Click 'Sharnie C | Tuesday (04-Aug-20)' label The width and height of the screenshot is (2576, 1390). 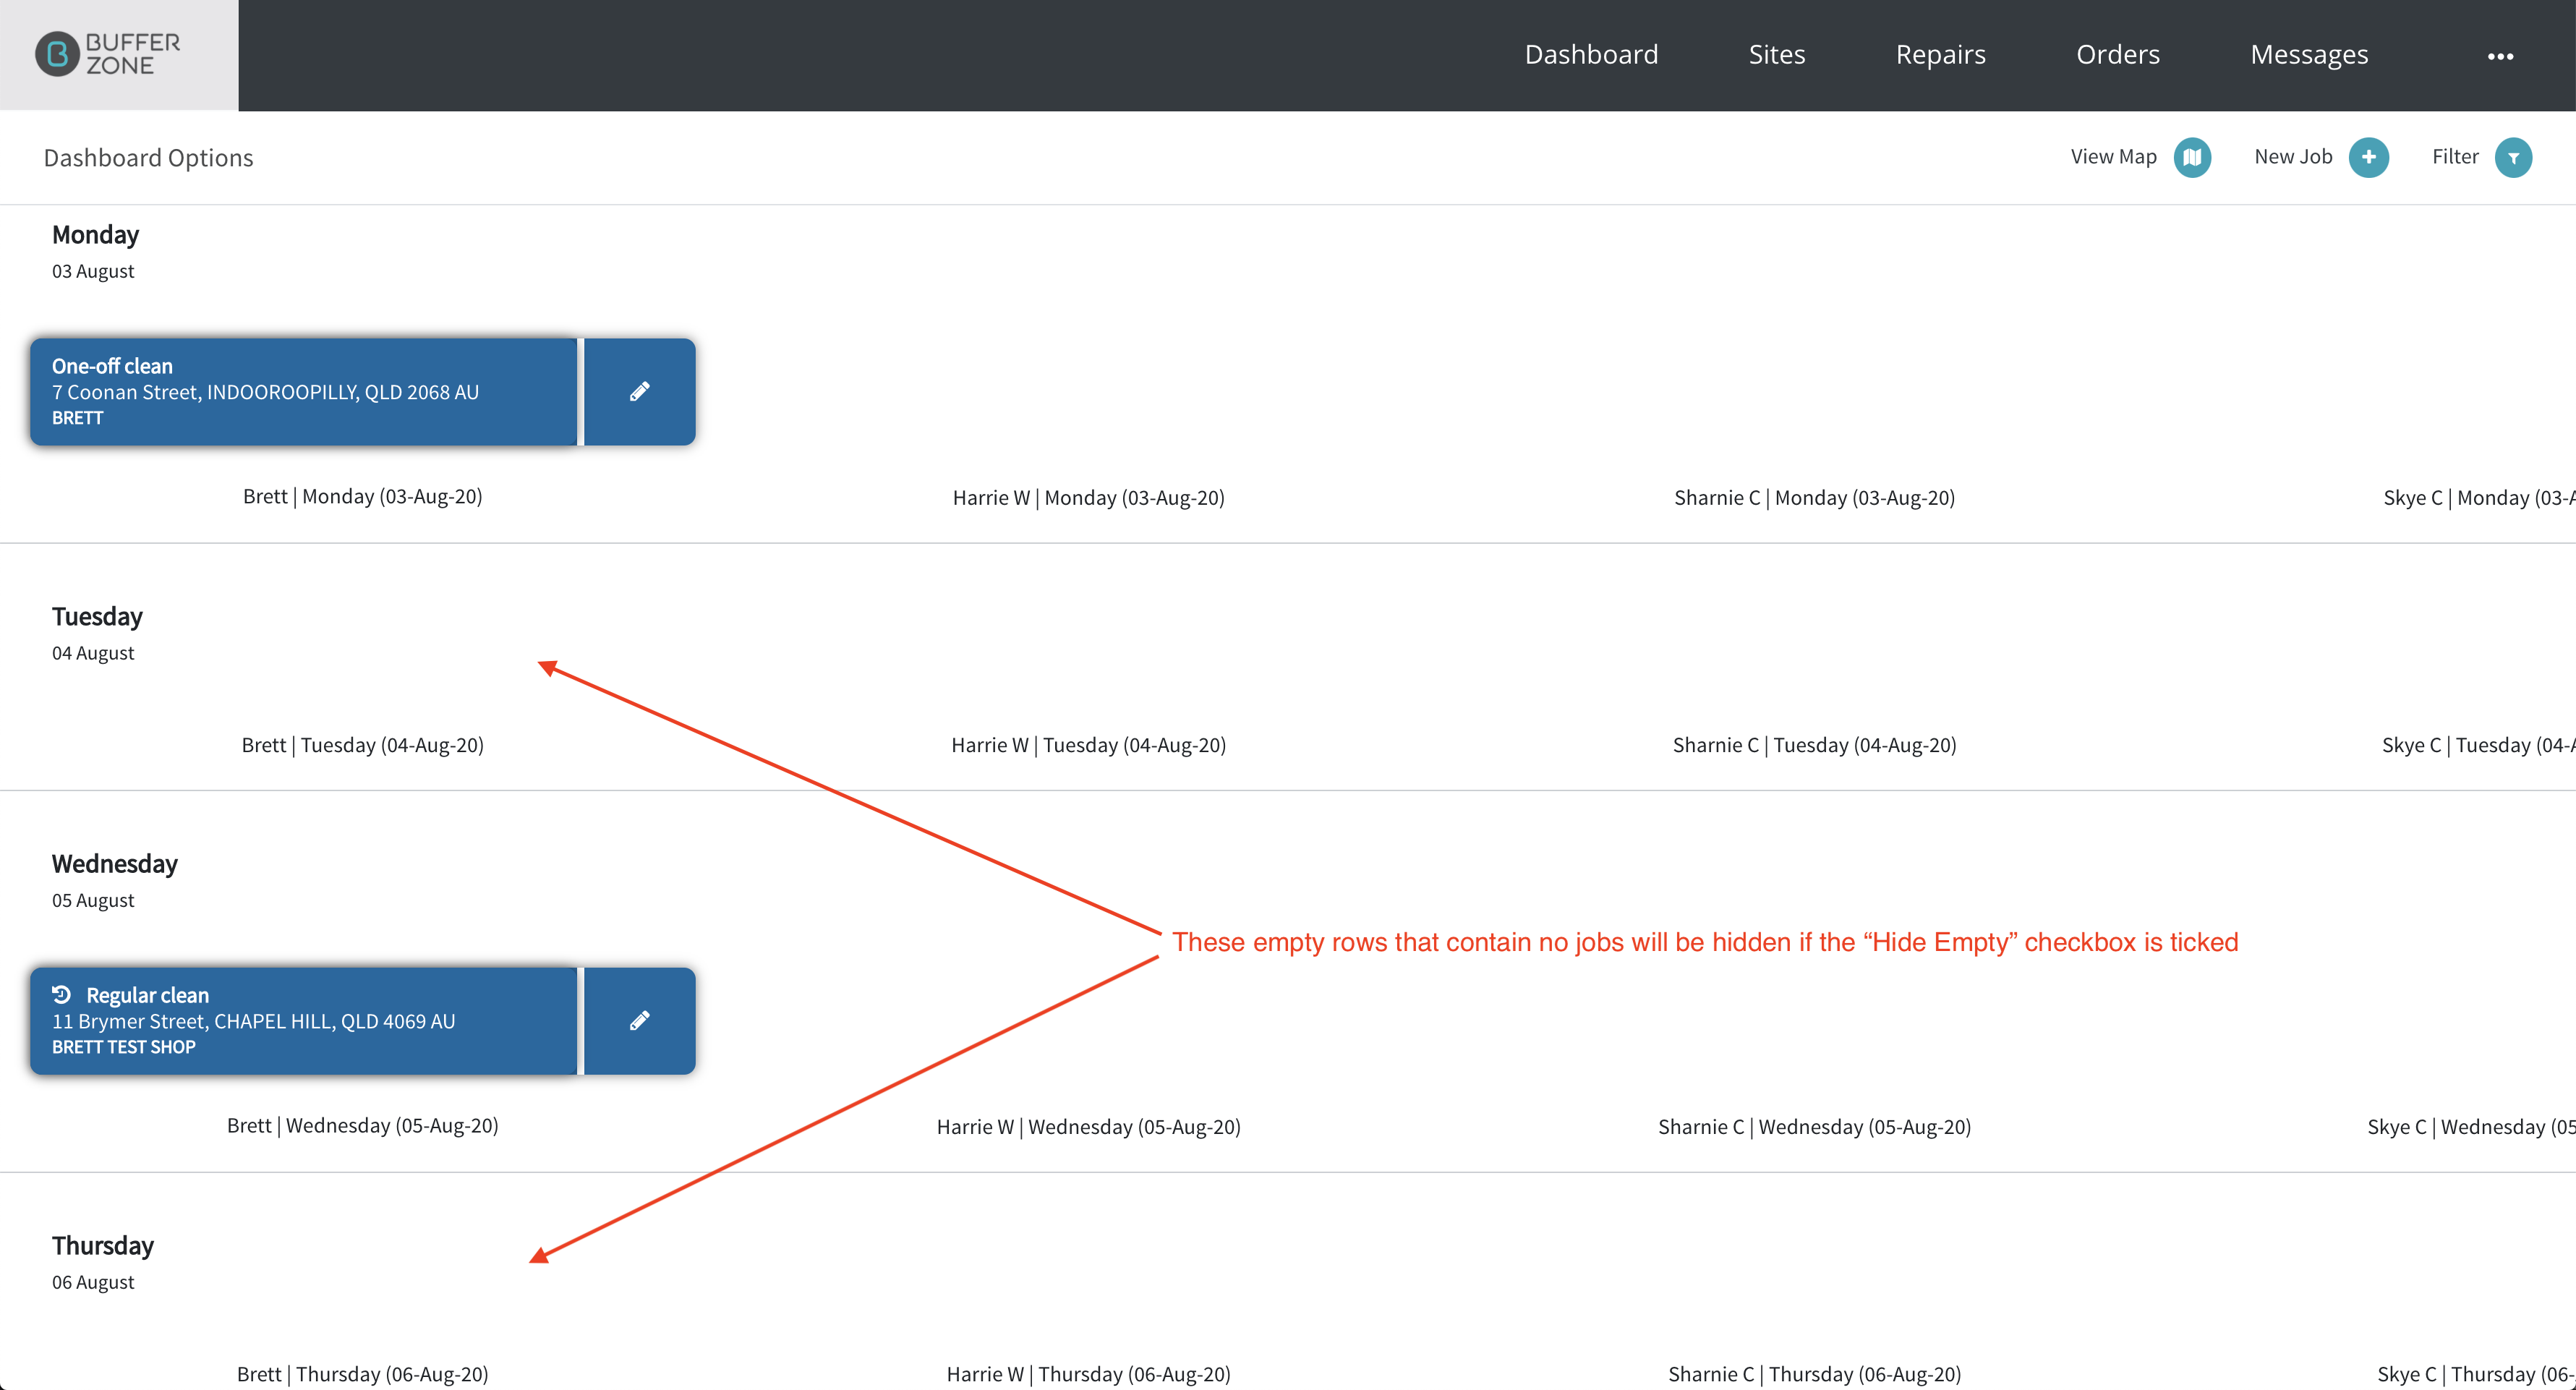[1814, 746]
